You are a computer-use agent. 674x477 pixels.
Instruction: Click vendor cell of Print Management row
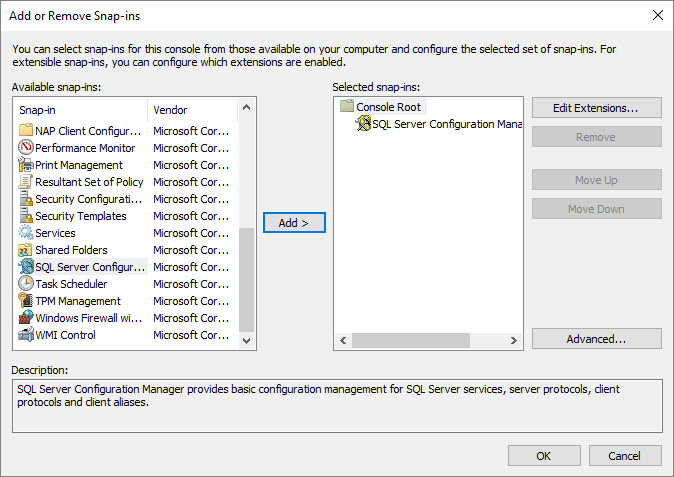coord(191,165)
